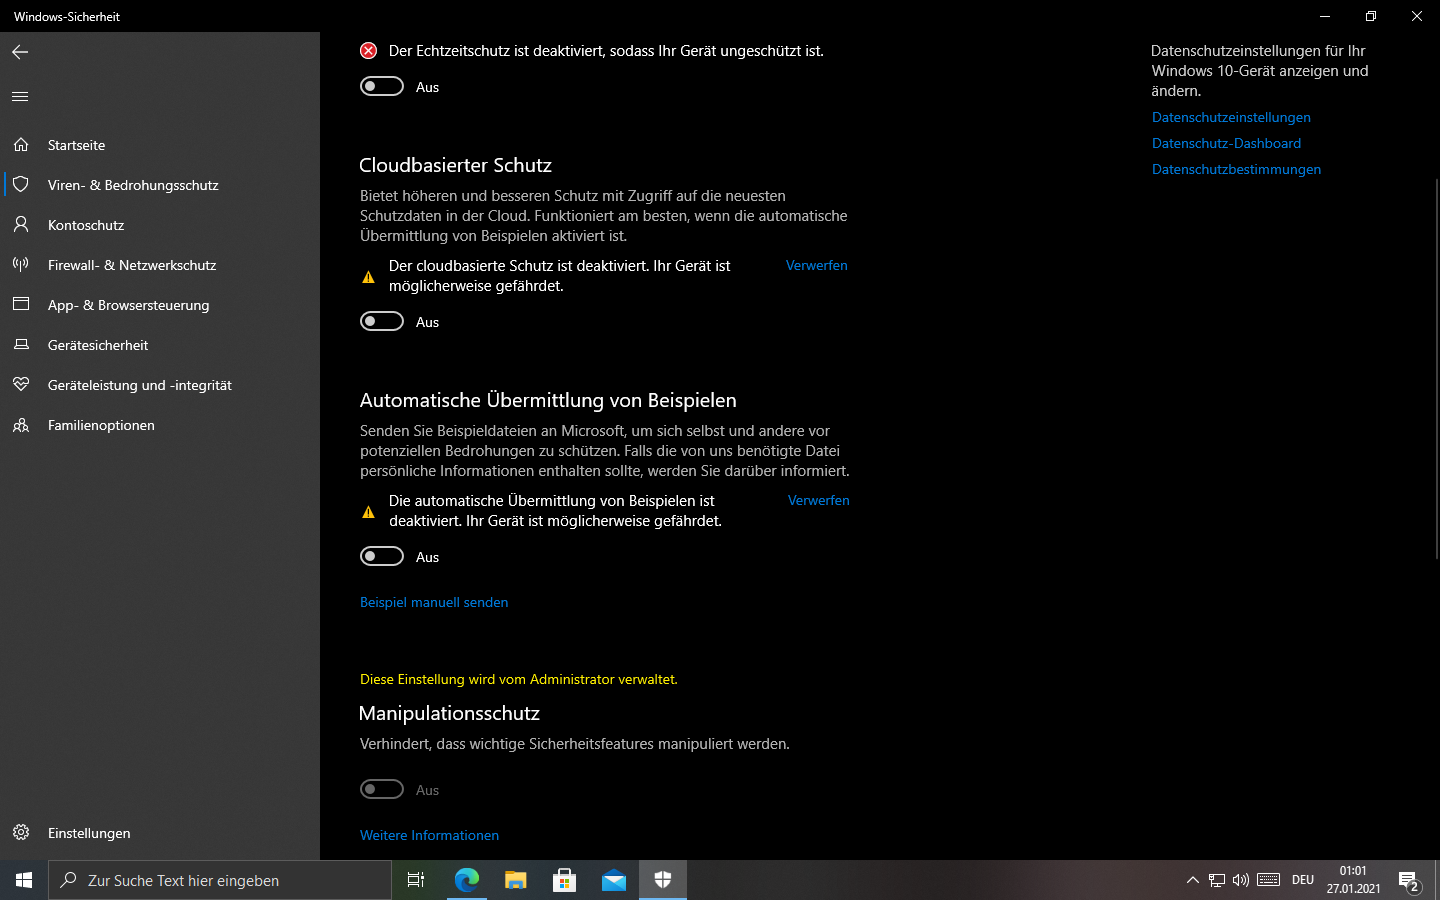Click Verwerfen for sample submission warning
1440x900 pixels.
coord(819,500)
